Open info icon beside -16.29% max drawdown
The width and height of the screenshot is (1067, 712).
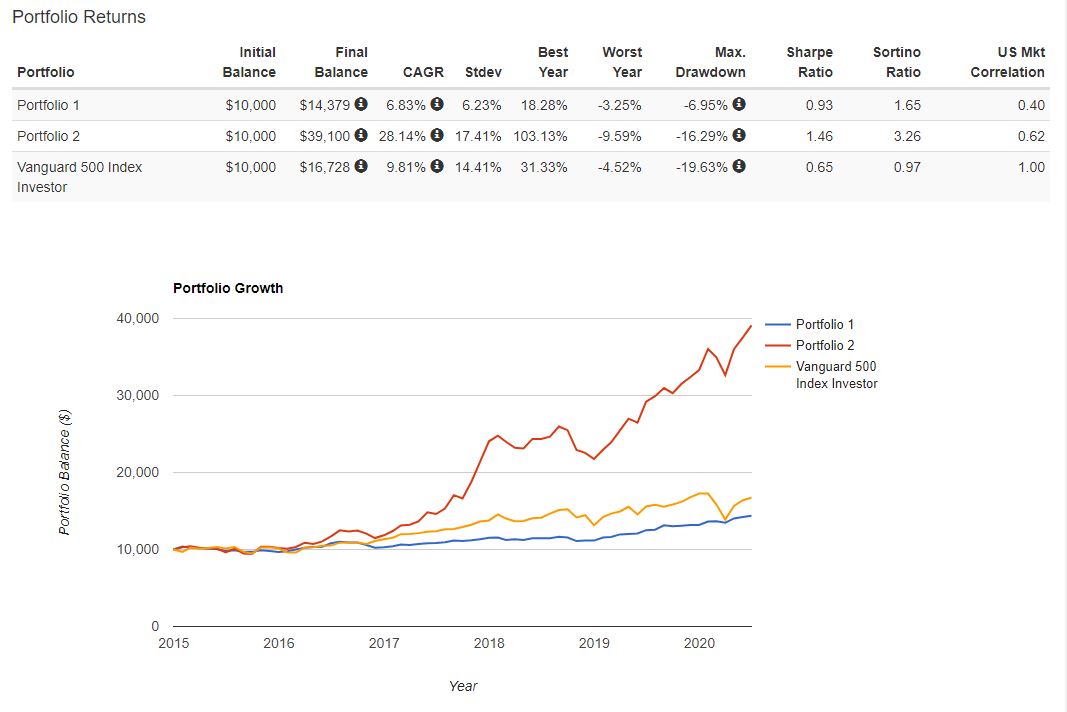click(739, 136)
